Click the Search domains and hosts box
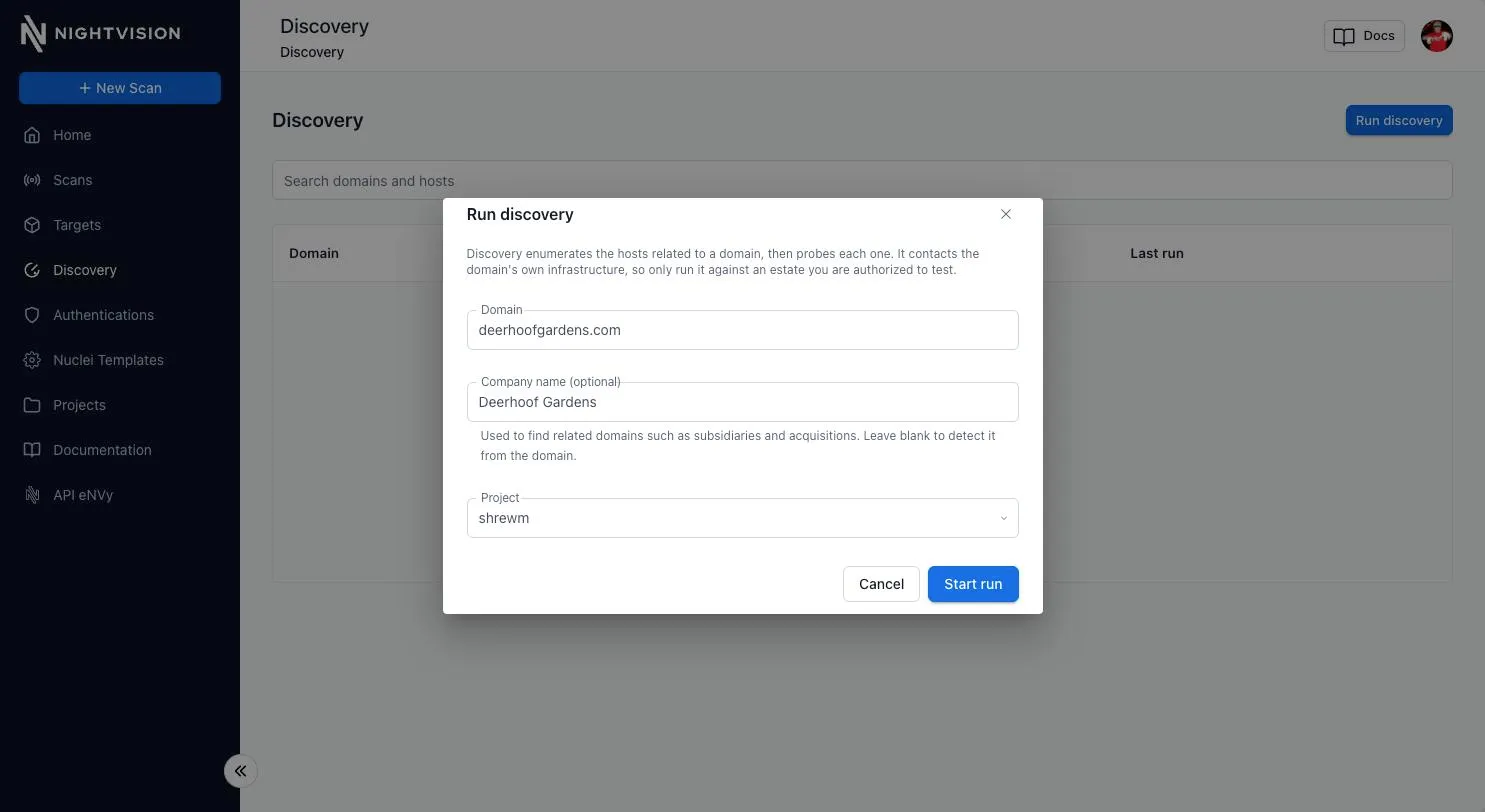The image size is (1485, 812). click(x=862, y=181)
